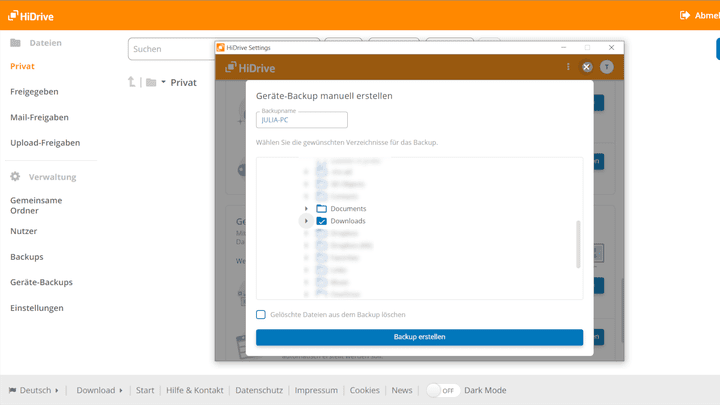
Task: Open the Download dropdown in the footer
Action: [x=100, y=390]
